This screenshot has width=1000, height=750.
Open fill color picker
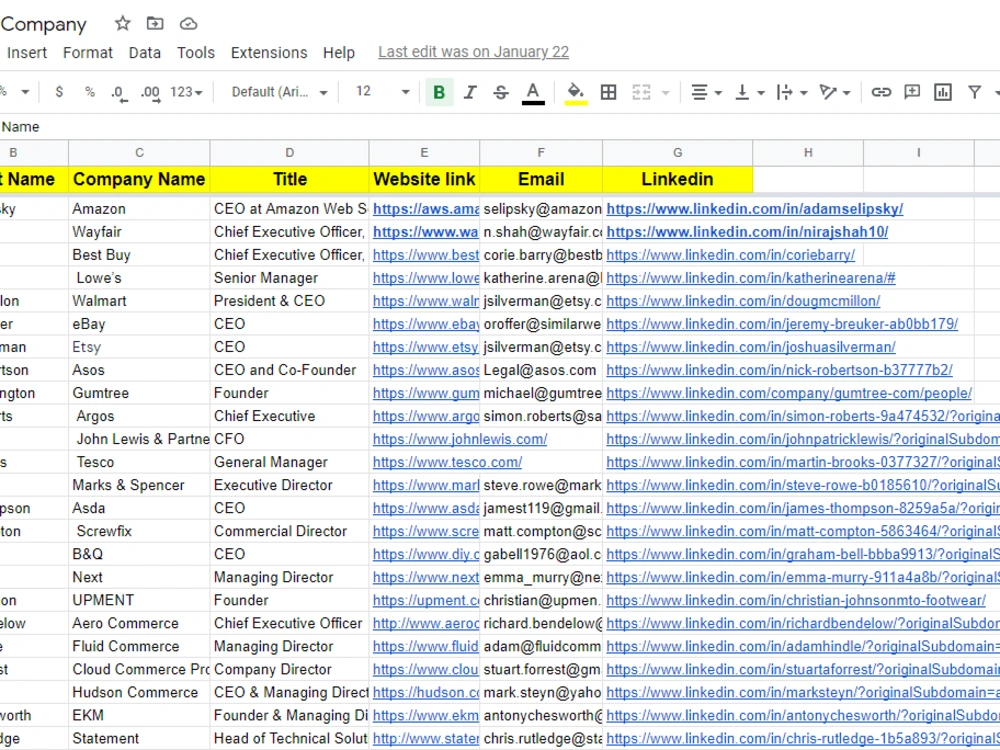click(x=575, y=92)
